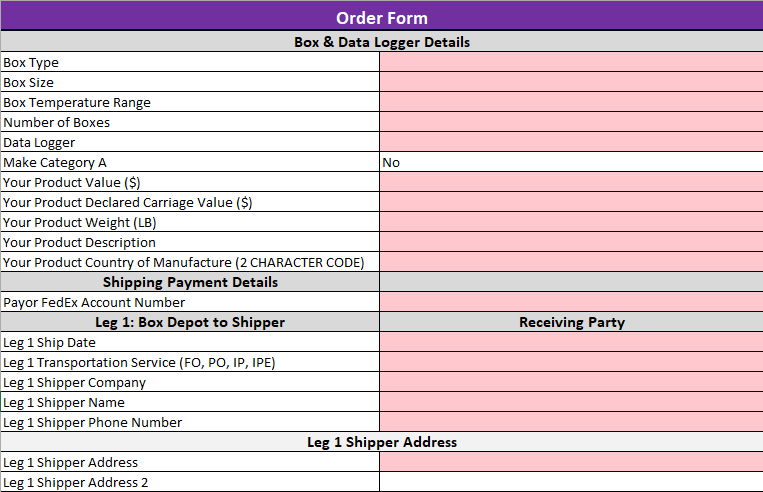Select the Data Logger input cell
Screen dimensions: 763x492
(x=570, y=142)
